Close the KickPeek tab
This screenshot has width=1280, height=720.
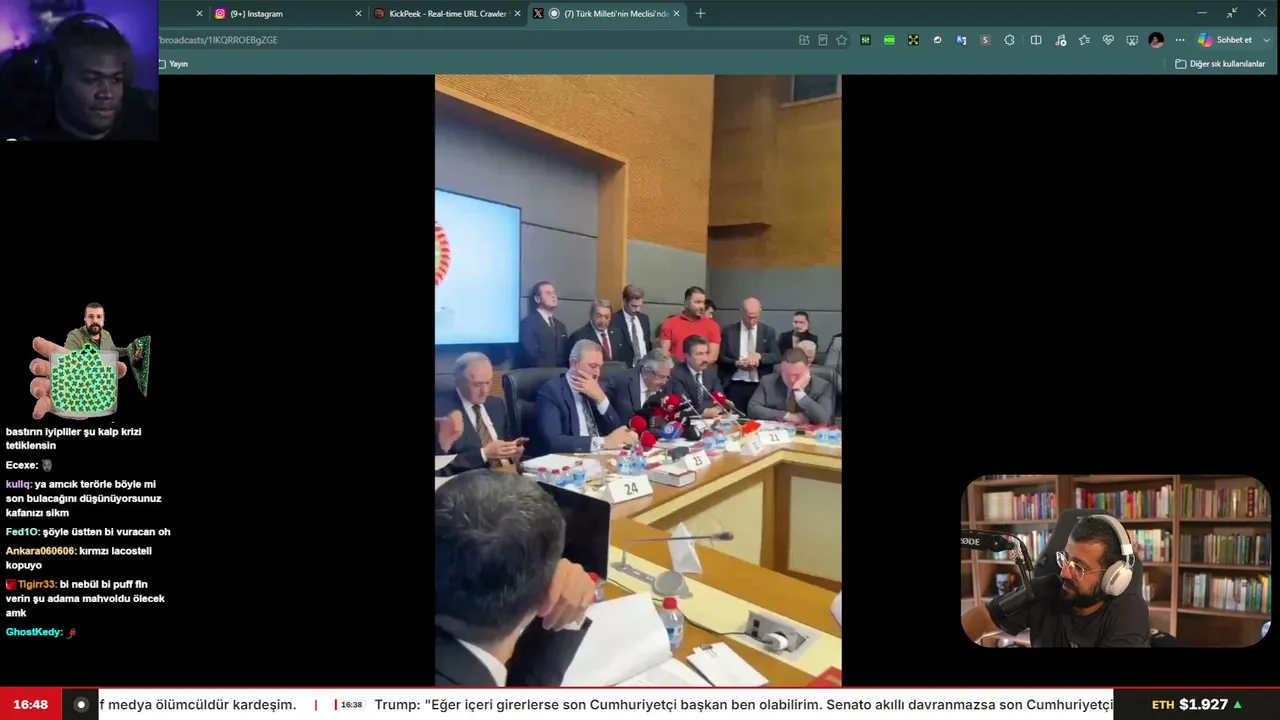(518, 14)
